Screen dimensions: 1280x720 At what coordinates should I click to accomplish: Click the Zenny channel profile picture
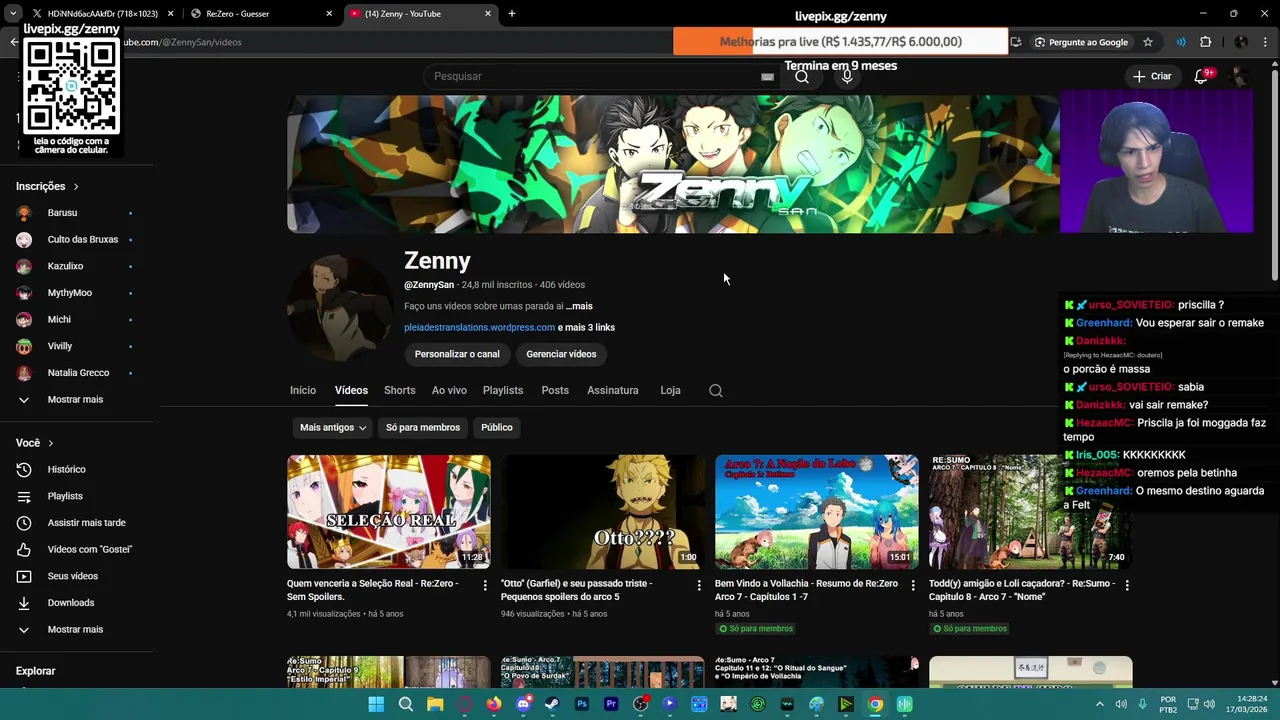pyautogui.click(x=338, y=306)
